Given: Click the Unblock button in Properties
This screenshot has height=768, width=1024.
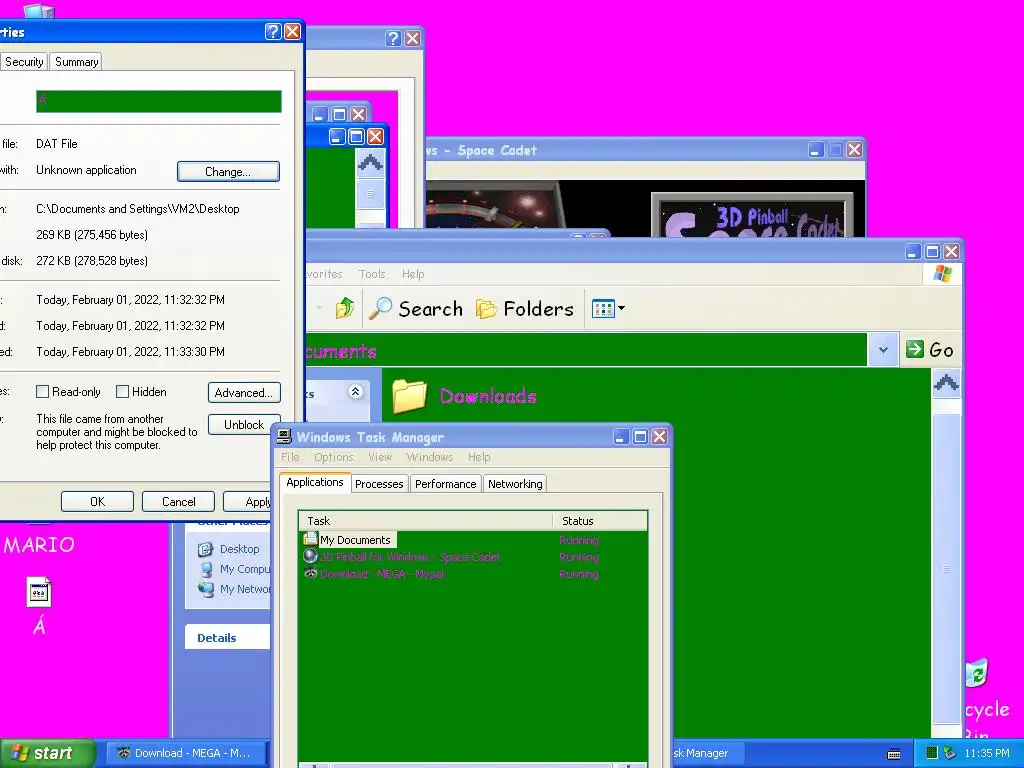Looking at the screenshot, I should 244,424.
